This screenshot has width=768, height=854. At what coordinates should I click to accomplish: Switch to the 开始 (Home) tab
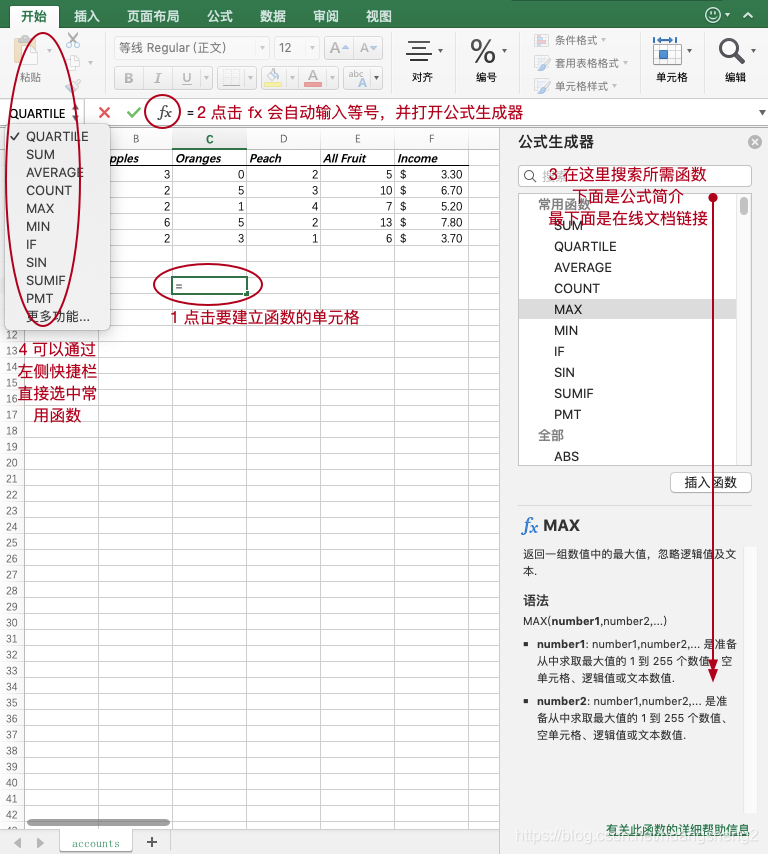pyautogui.click(x=34, y=16)
